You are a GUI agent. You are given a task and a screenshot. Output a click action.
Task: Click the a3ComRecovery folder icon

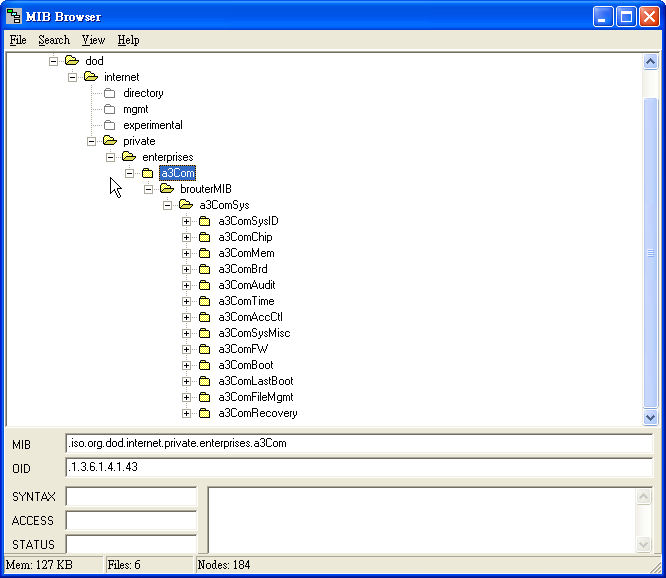tap(205, 413)
